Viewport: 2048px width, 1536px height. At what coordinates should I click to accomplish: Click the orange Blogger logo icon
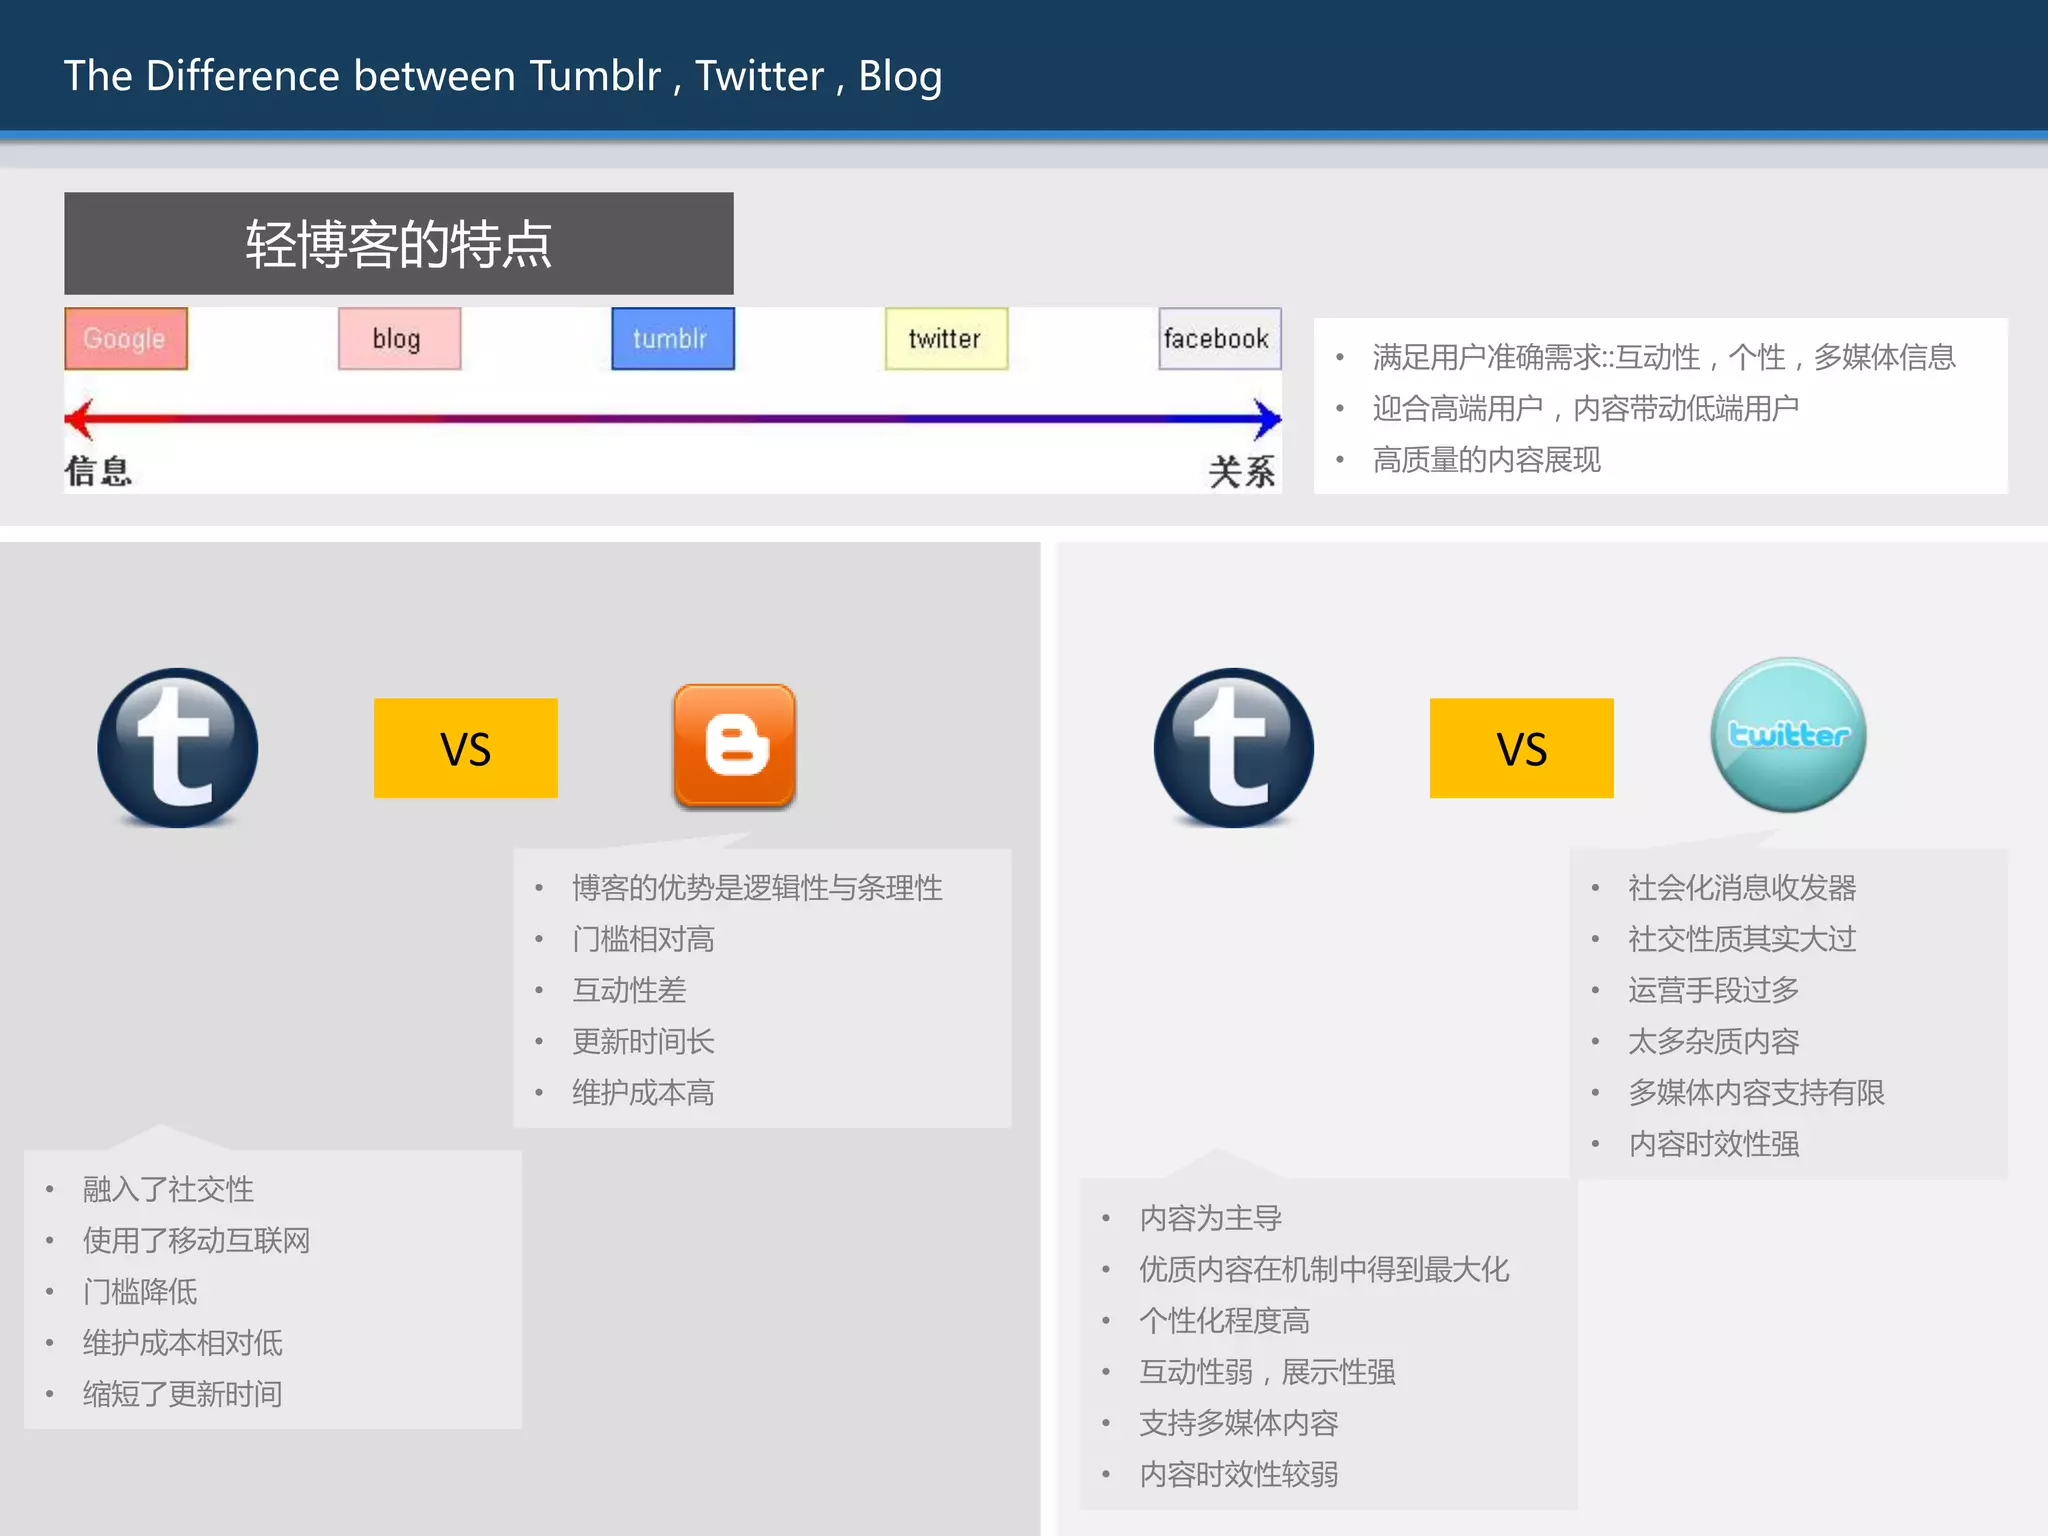click(x=735, y=746)
